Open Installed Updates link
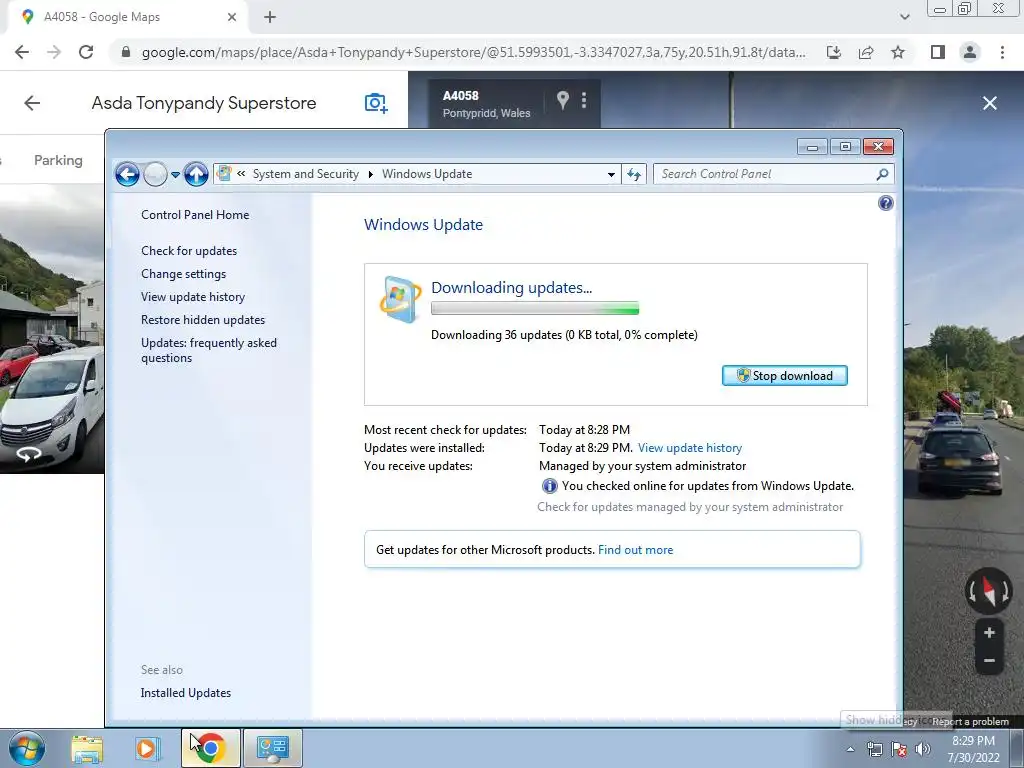This screenshot has width=1024, height=768. [x=185, y=693]
